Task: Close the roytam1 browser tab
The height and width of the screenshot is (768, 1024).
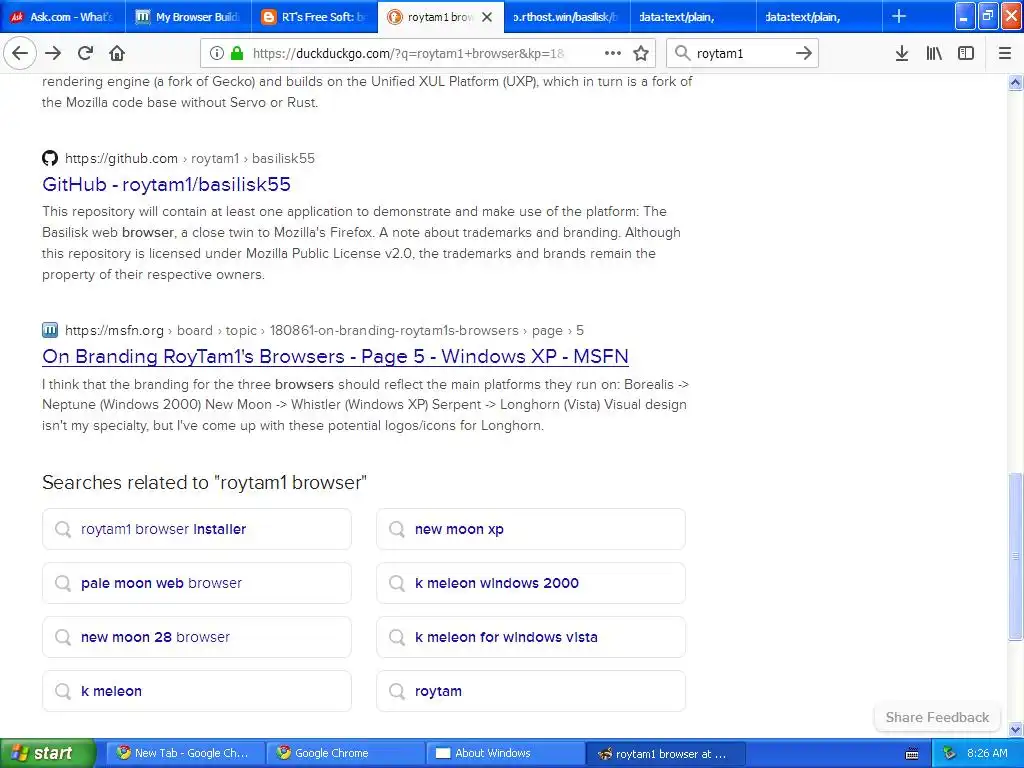Action: tap(487, 17)
